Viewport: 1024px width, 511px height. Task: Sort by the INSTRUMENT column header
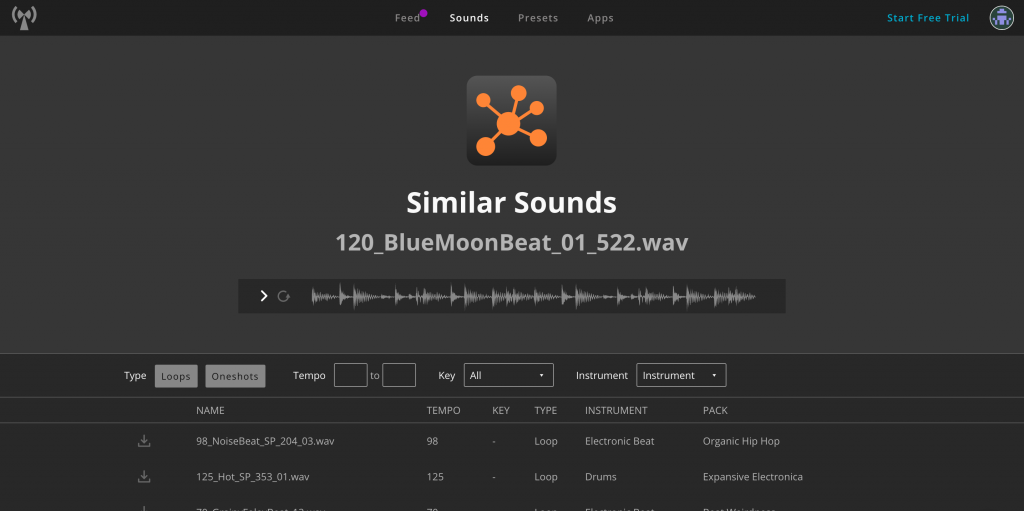pyautogui.click(x=616, y=410)
